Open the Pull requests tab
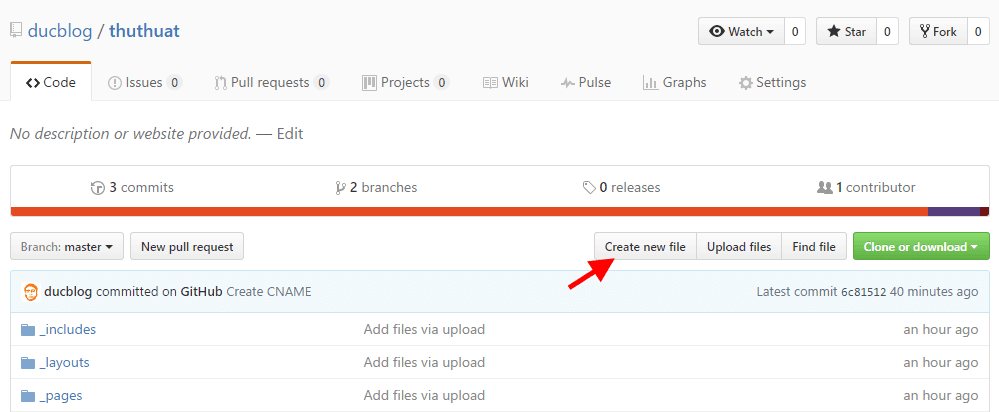This screenshot has height=412, width=999. click(x=272, y=83)
